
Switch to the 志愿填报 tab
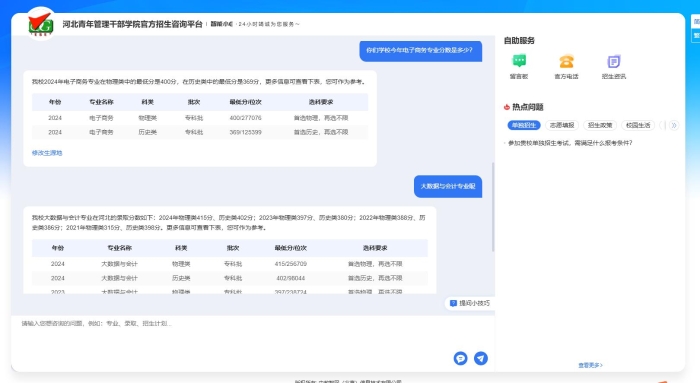pos(562,125)
